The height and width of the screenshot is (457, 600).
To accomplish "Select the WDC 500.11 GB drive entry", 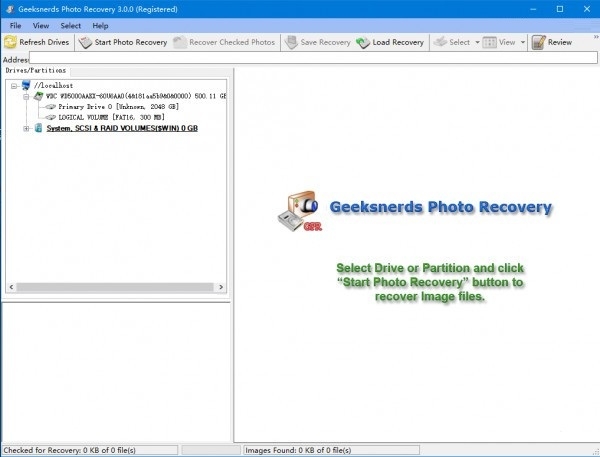I will coord(136,96).
